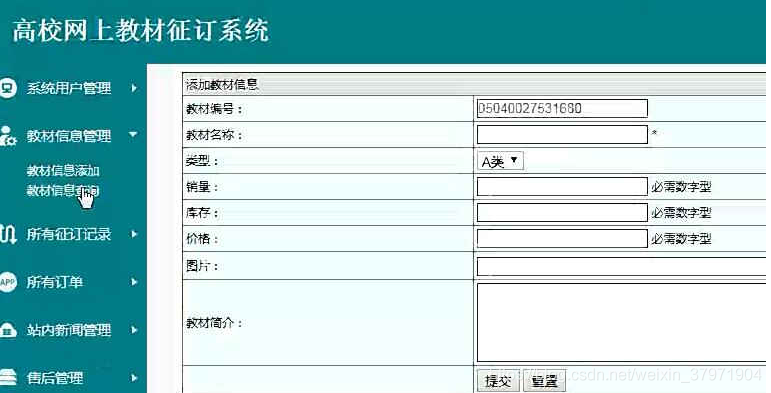Click the 库存 input field
This screenshot has width=771, height=393.
562,212
